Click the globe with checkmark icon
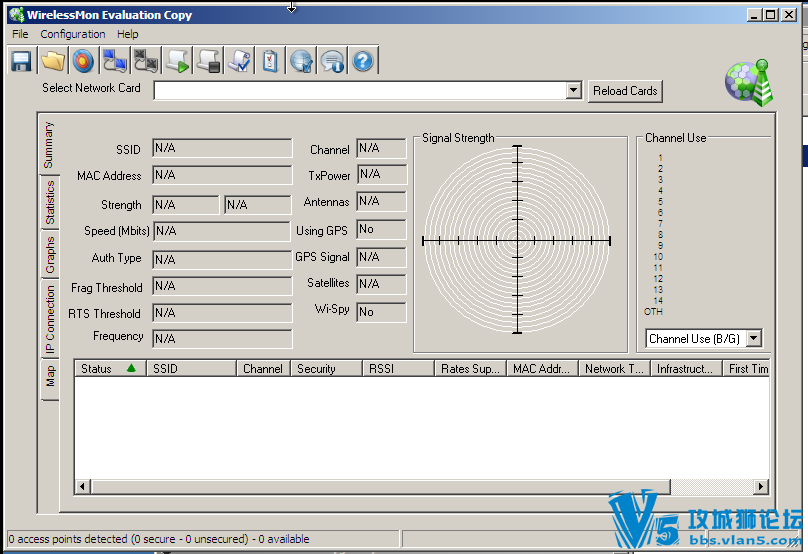The height and width of the screenshot is (554, 808). 301,61
